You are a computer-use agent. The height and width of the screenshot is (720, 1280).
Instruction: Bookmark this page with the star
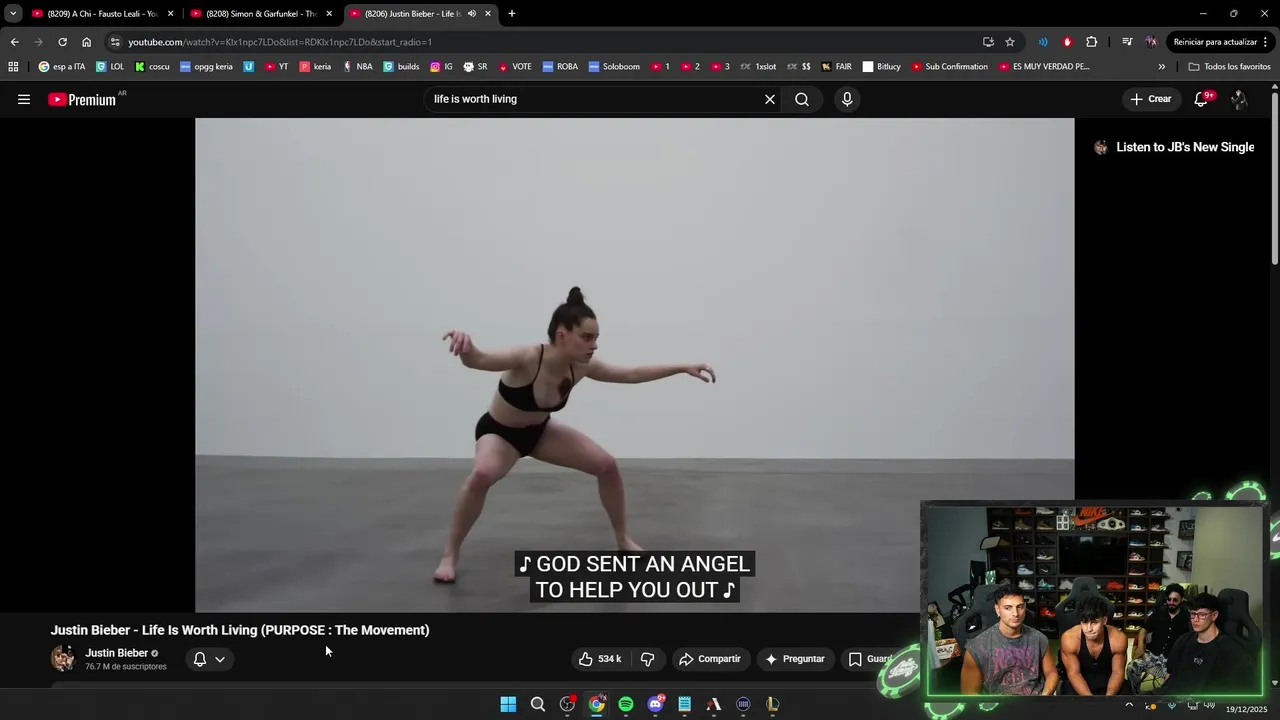point(1010,42)
